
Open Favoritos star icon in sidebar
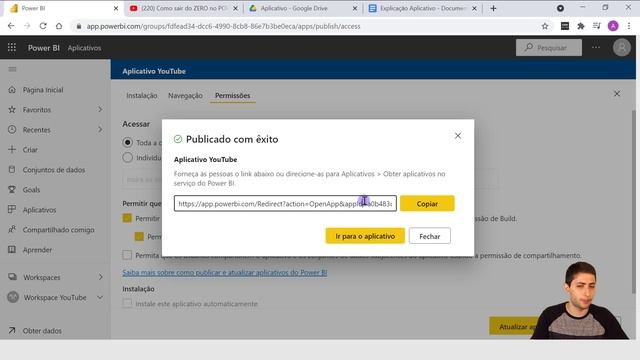(x=12, y=109)
